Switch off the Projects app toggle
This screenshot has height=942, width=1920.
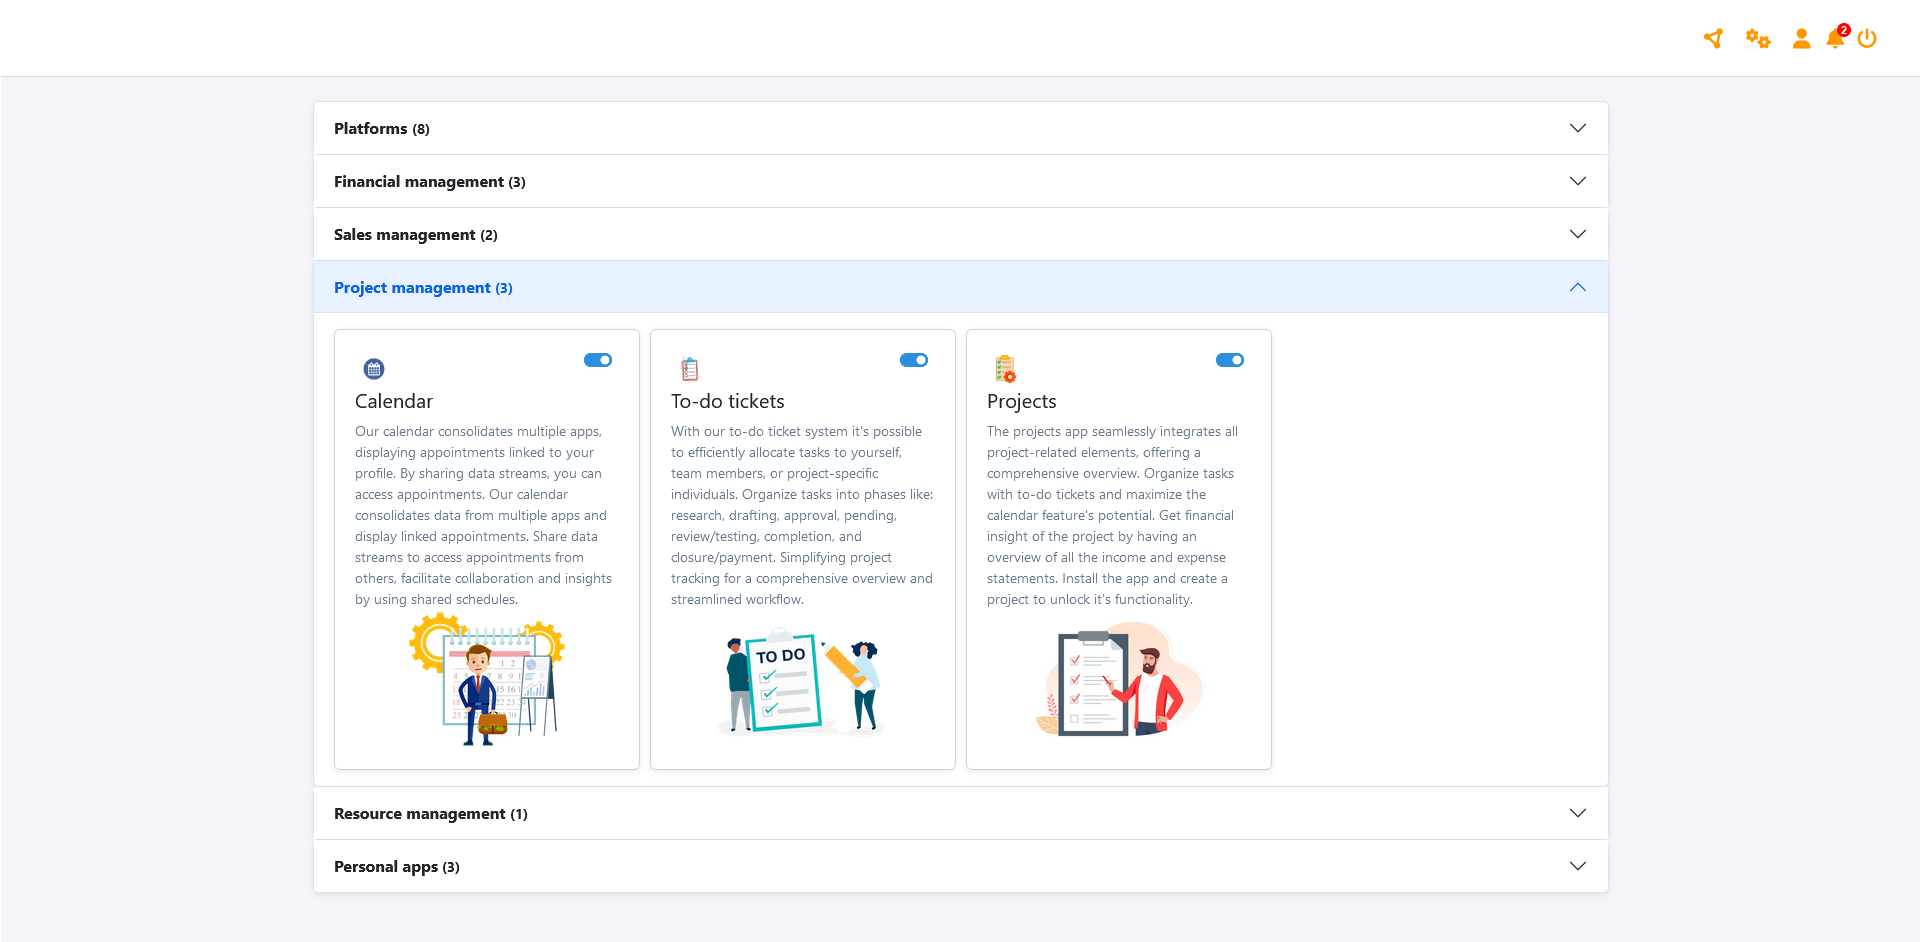click(1229, 360)
